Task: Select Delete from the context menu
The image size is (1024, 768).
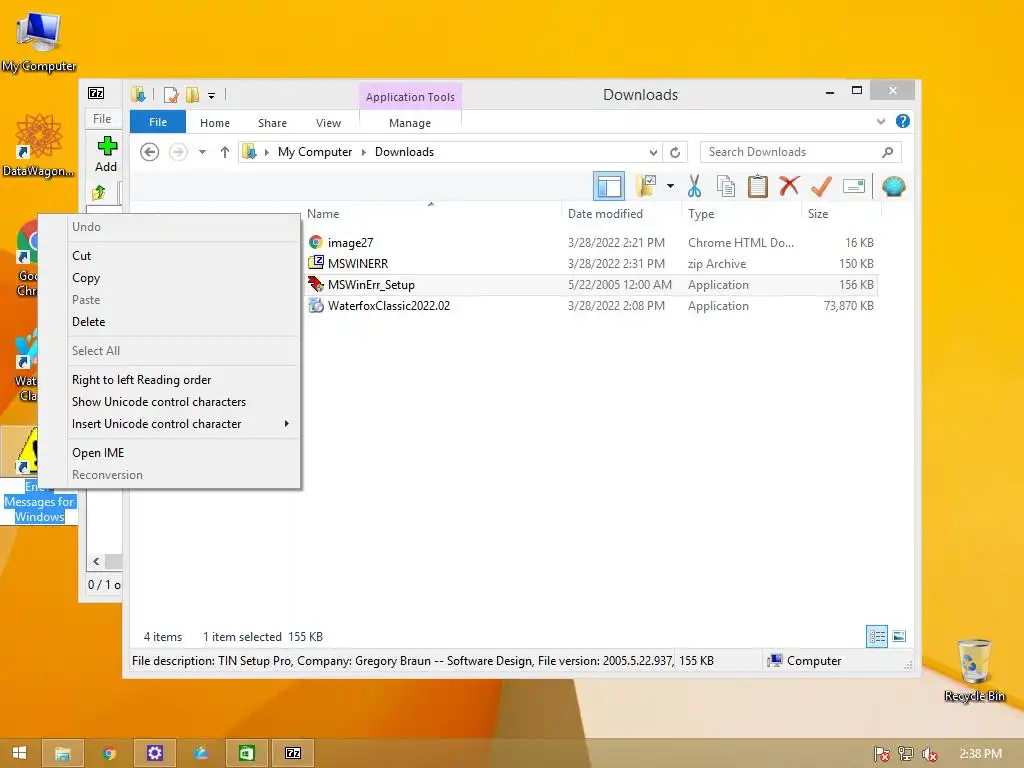Action: (183, 321)
